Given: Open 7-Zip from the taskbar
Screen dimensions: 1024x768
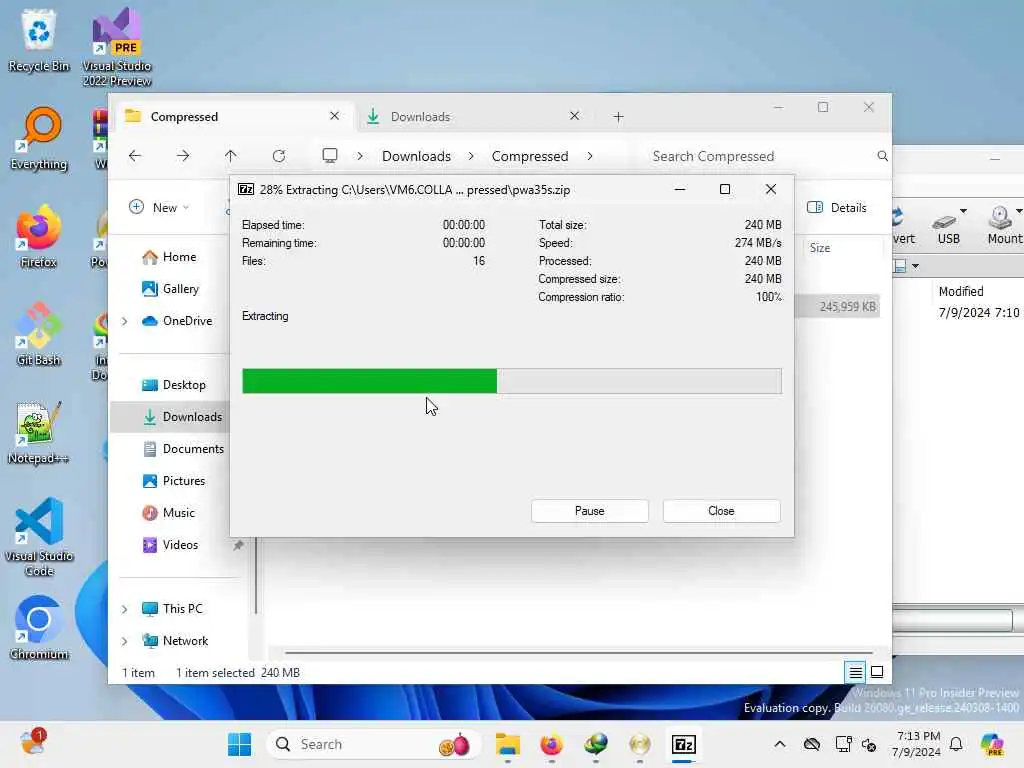Looking at the screenshot, I should 683,744.
